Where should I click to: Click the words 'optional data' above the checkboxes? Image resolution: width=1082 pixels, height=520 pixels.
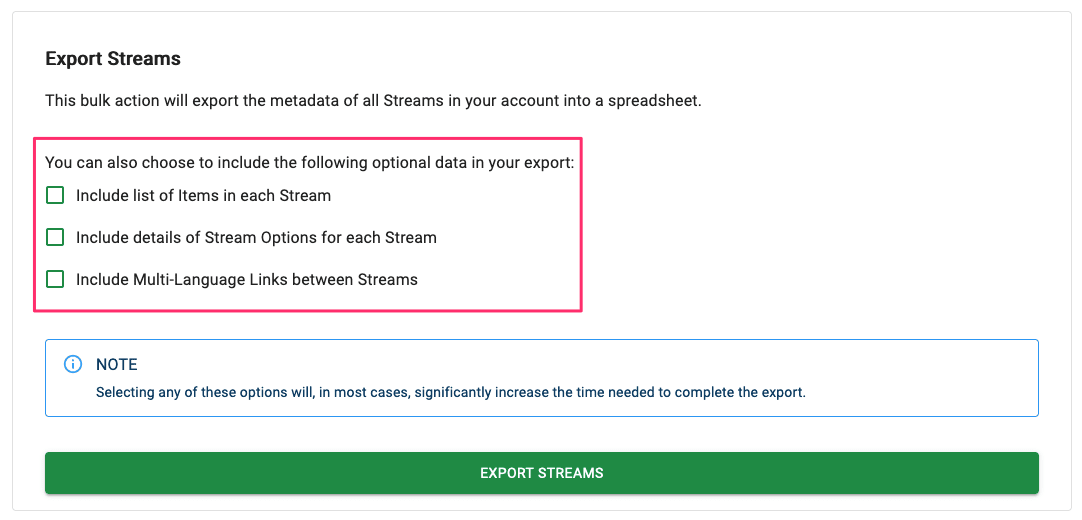[418, 163]
